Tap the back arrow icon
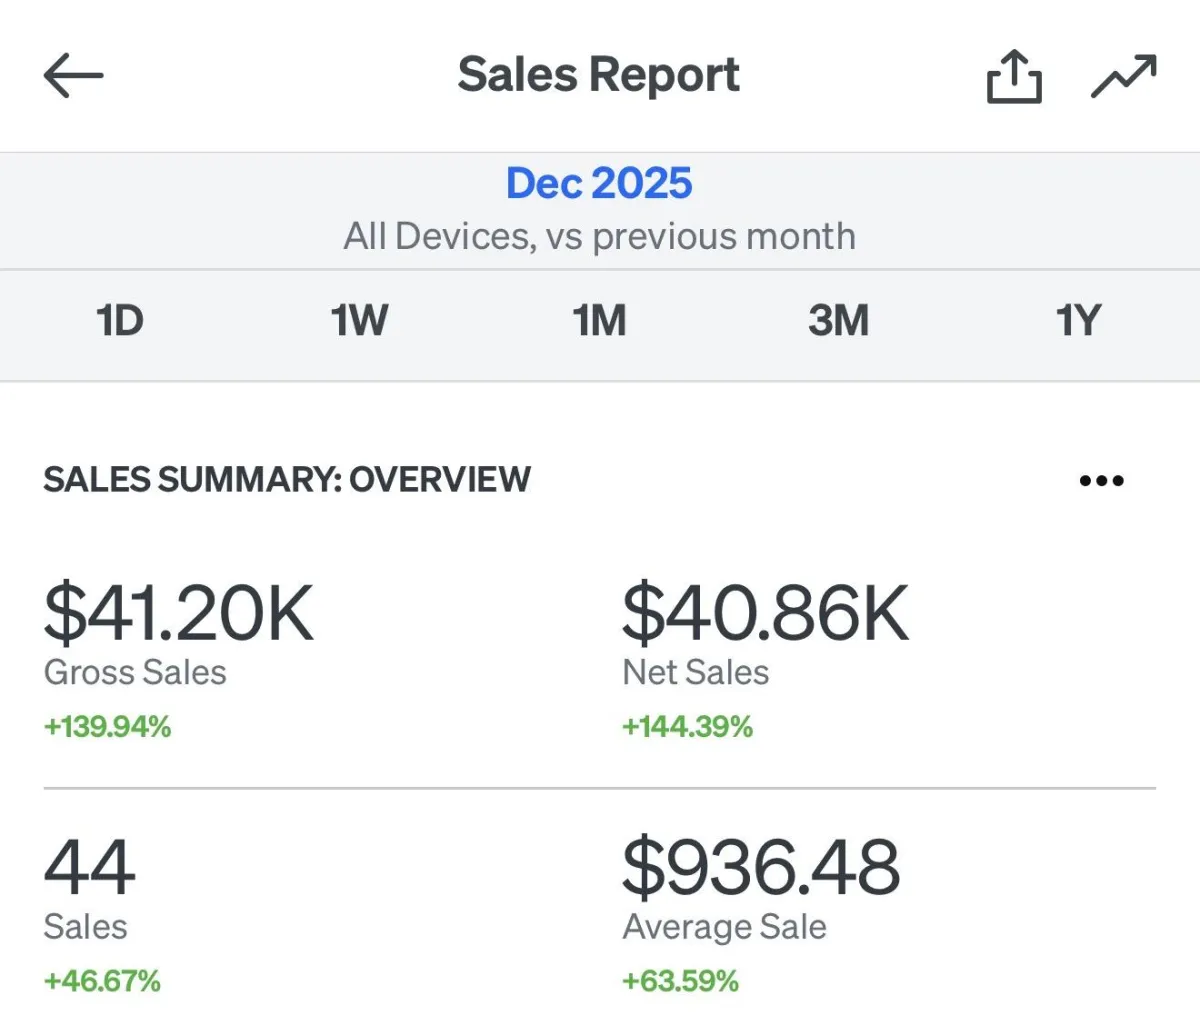This screenshot has width=1200, height=1035. 74,76
